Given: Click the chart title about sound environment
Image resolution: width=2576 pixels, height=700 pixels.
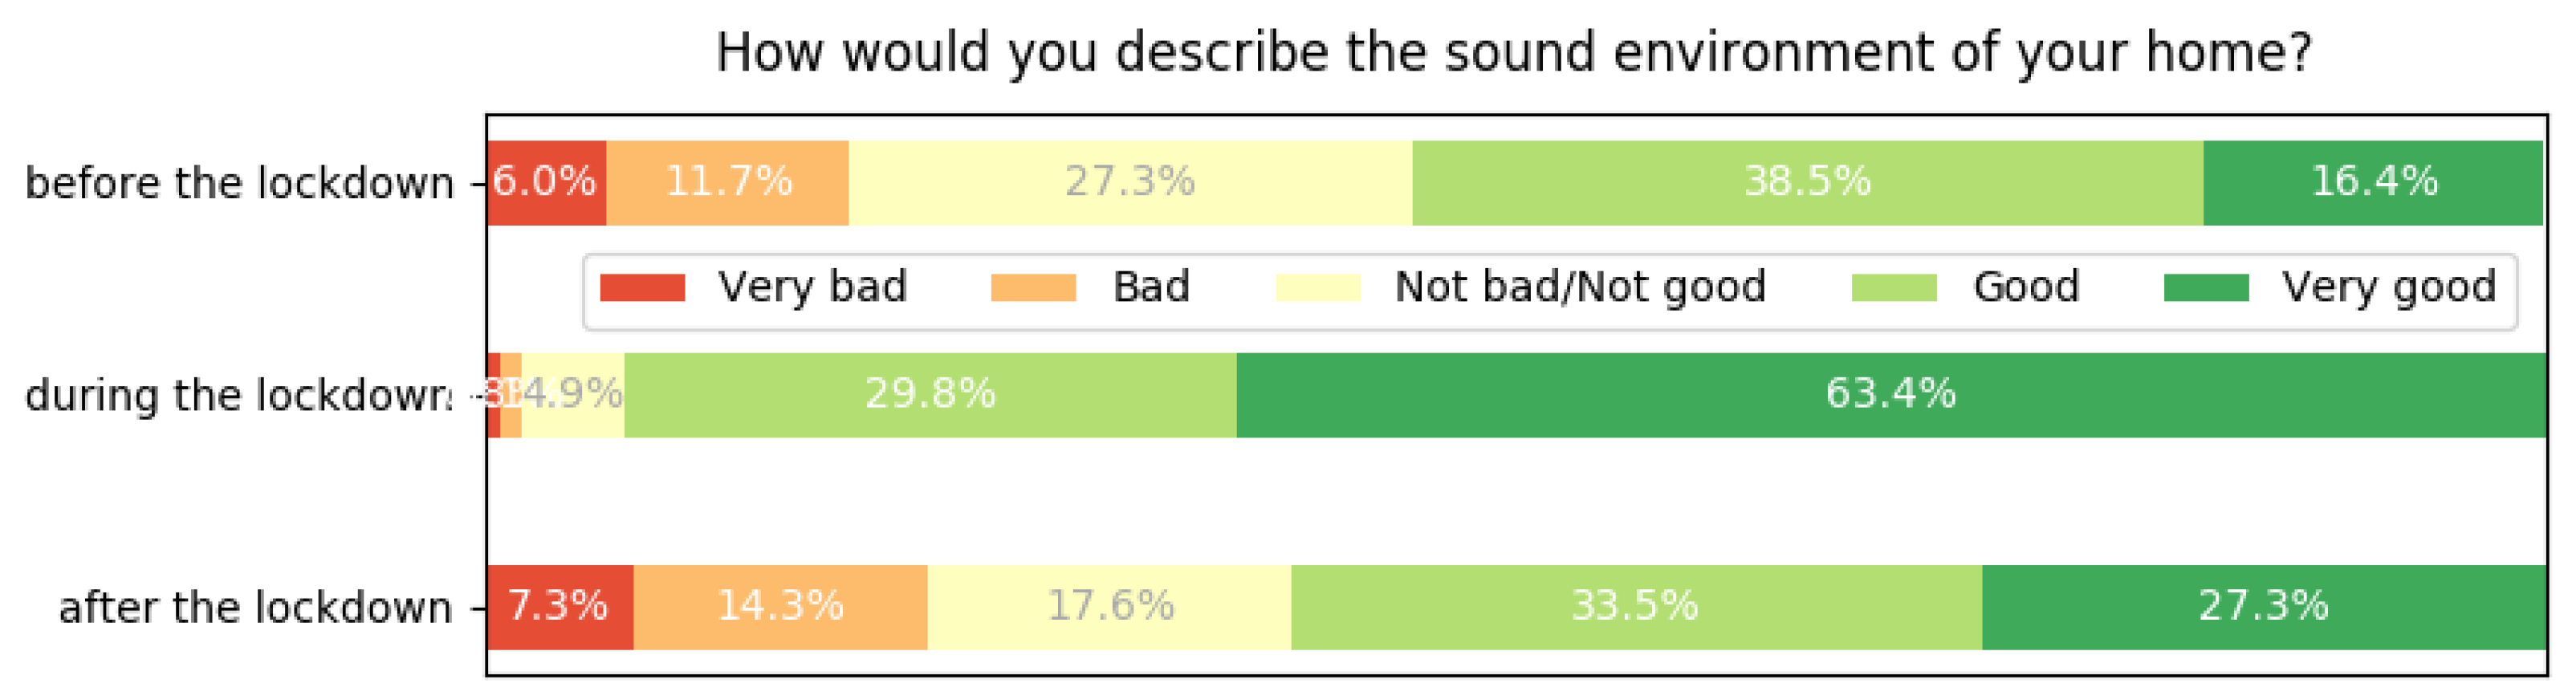Looking at the screenshot, I should [1514, 52].
